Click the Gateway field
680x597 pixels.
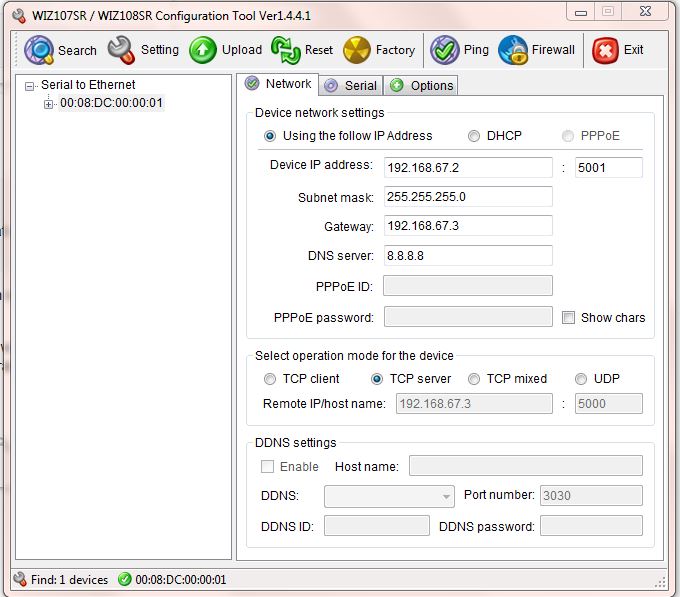tap(468, 226)
